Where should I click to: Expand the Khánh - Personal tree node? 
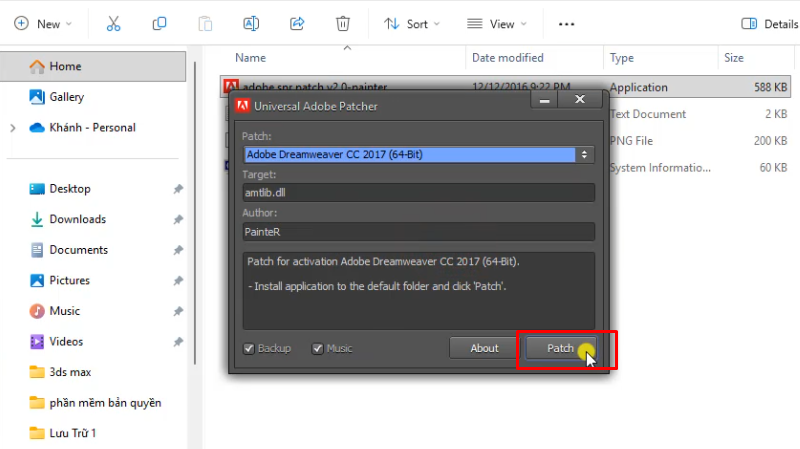[x=13, y=128]
